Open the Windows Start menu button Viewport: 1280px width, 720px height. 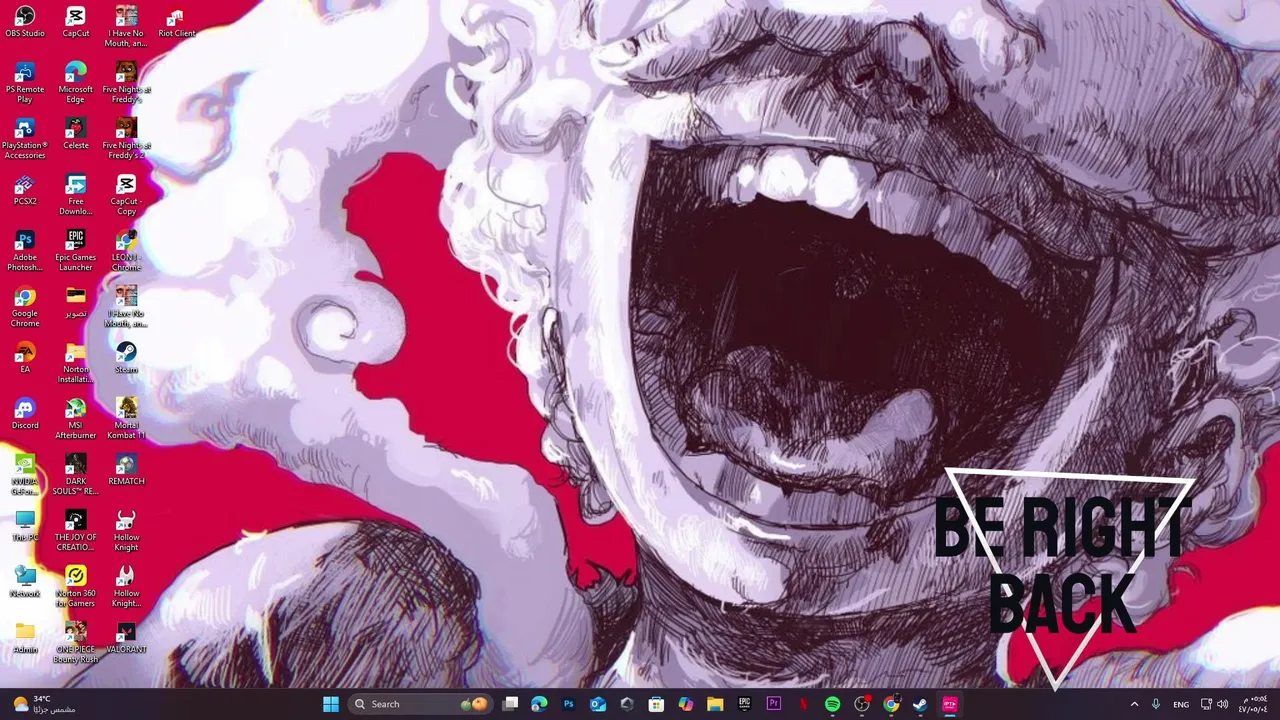click(x=331, y=704)
